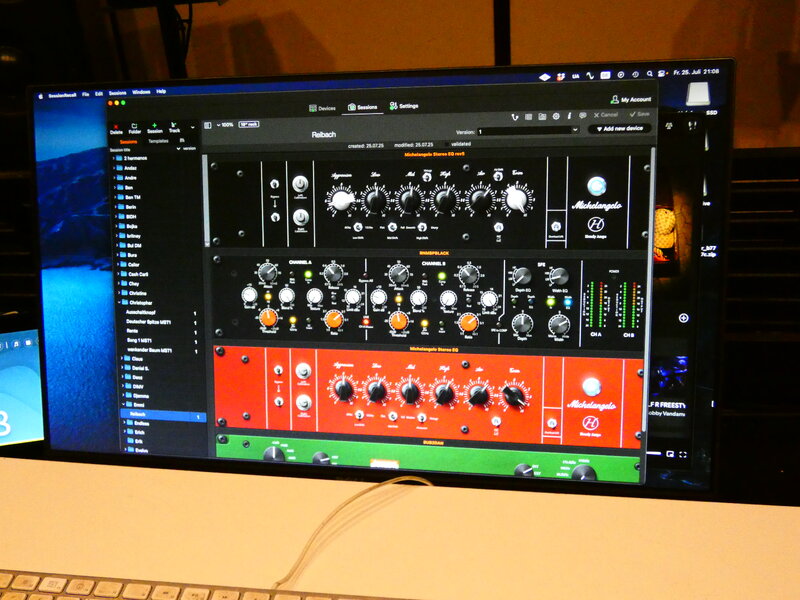Screen dimensions: 800x600
Task: Click the stethoscope icon in the top toolbar
Action: [515, 117]
